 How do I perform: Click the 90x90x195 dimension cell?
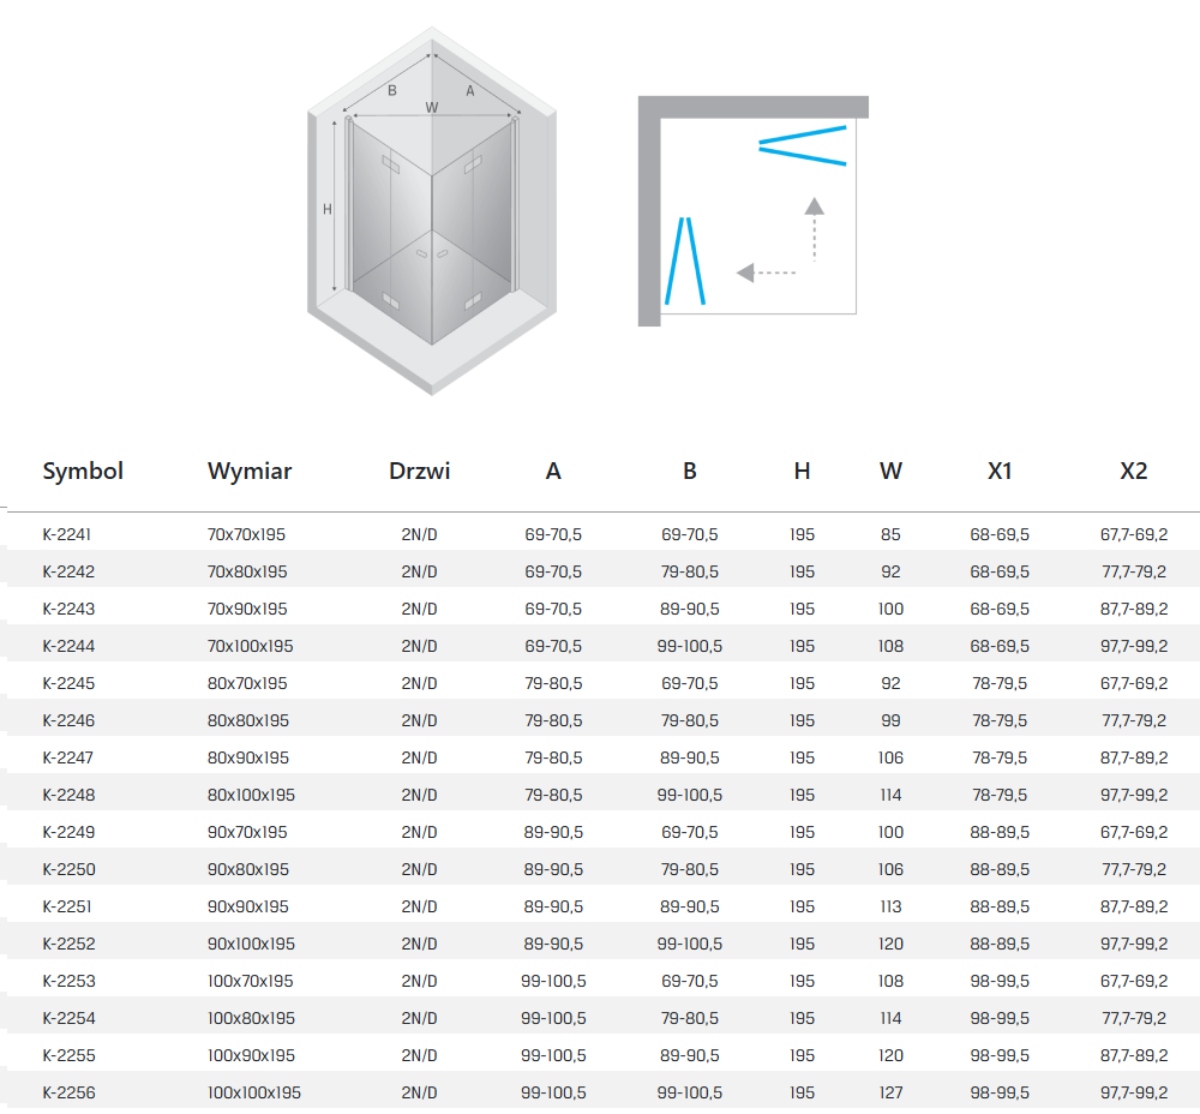[248, 907]
